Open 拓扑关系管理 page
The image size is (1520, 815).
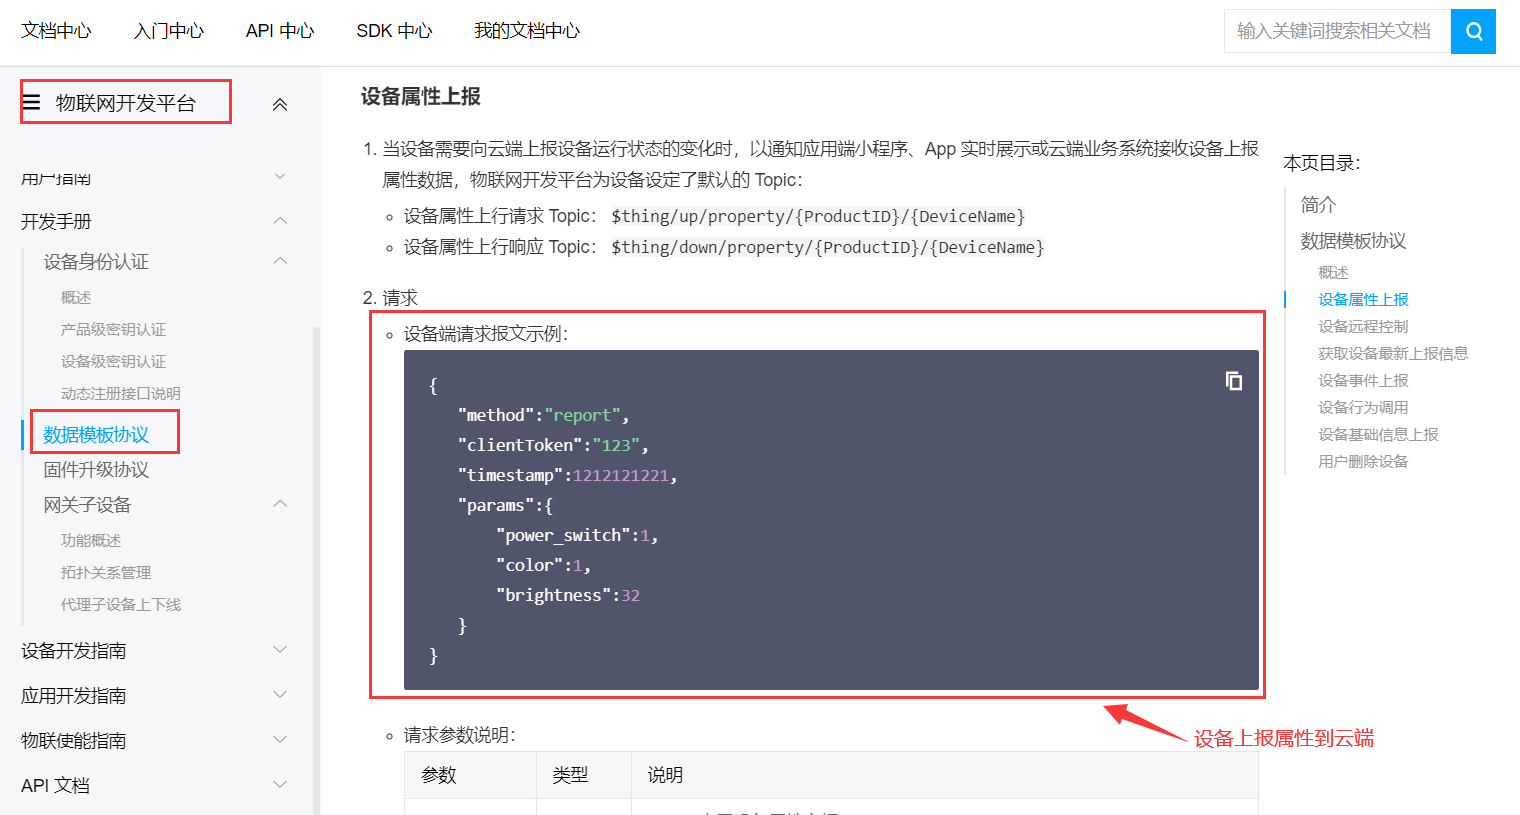[x=106, y=572]
